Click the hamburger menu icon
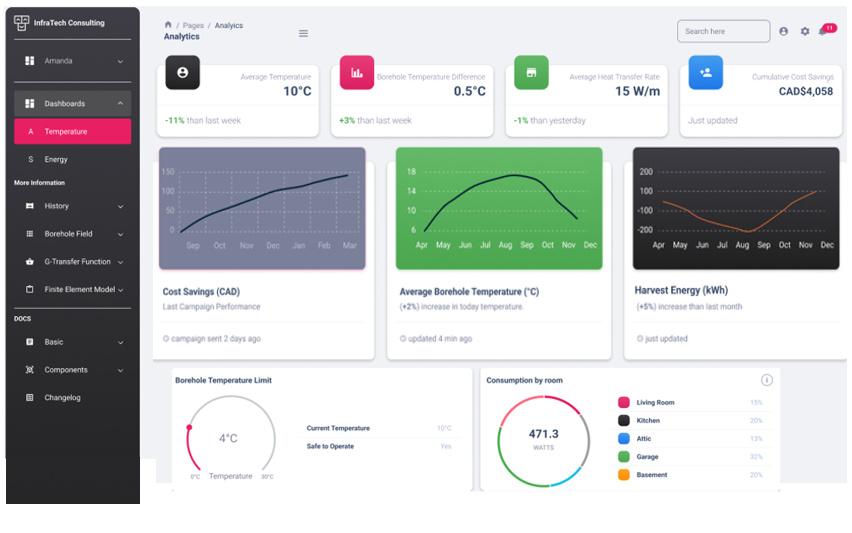Viewport: 852px width, 533px height. click(x=303, y=33)
